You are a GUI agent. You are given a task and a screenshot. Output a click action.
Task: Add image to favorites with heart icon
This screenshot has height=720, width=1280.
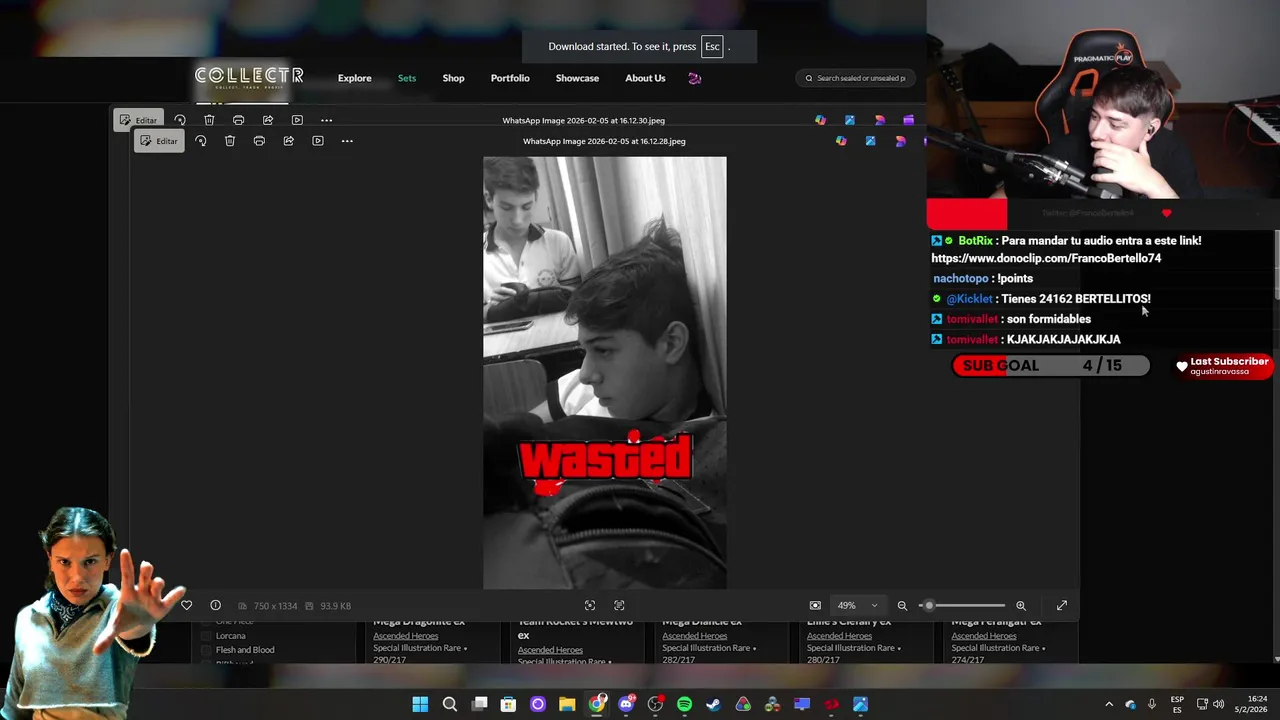point(186,605)
